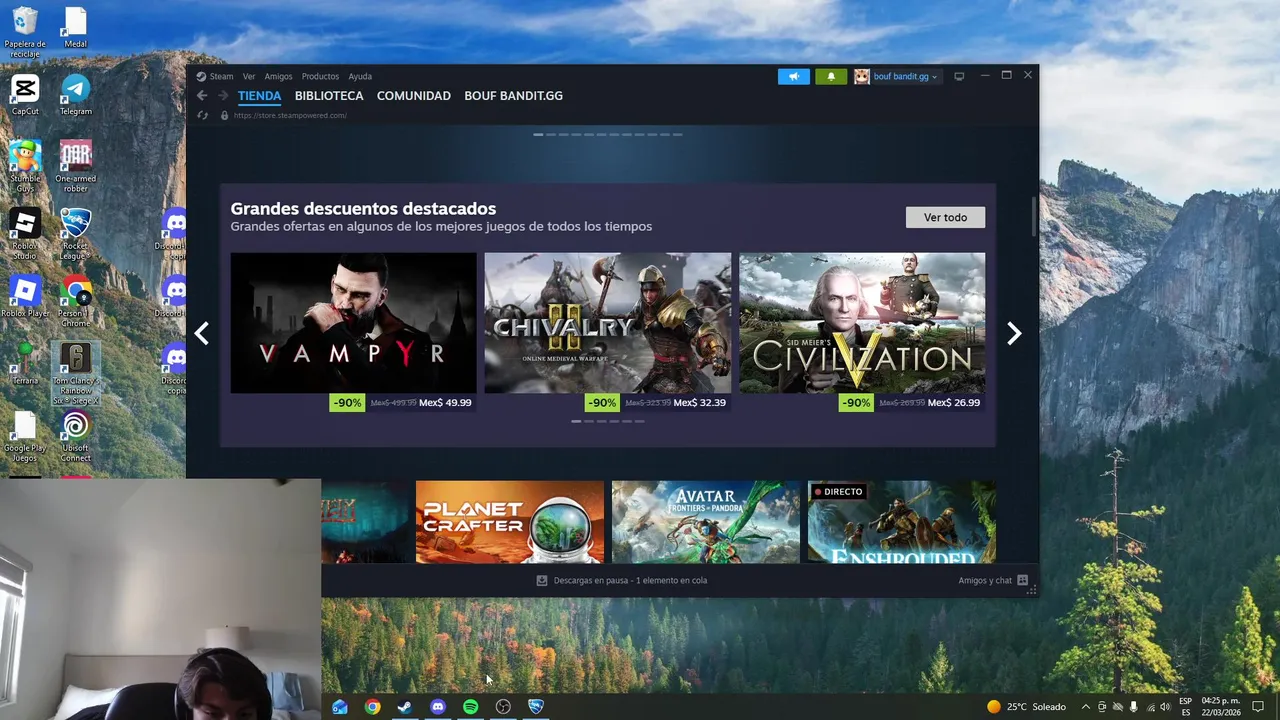This screenshot has height=720, width=1280.
Task: Open the Amigos menu
Action: click(x=278, y=76)
